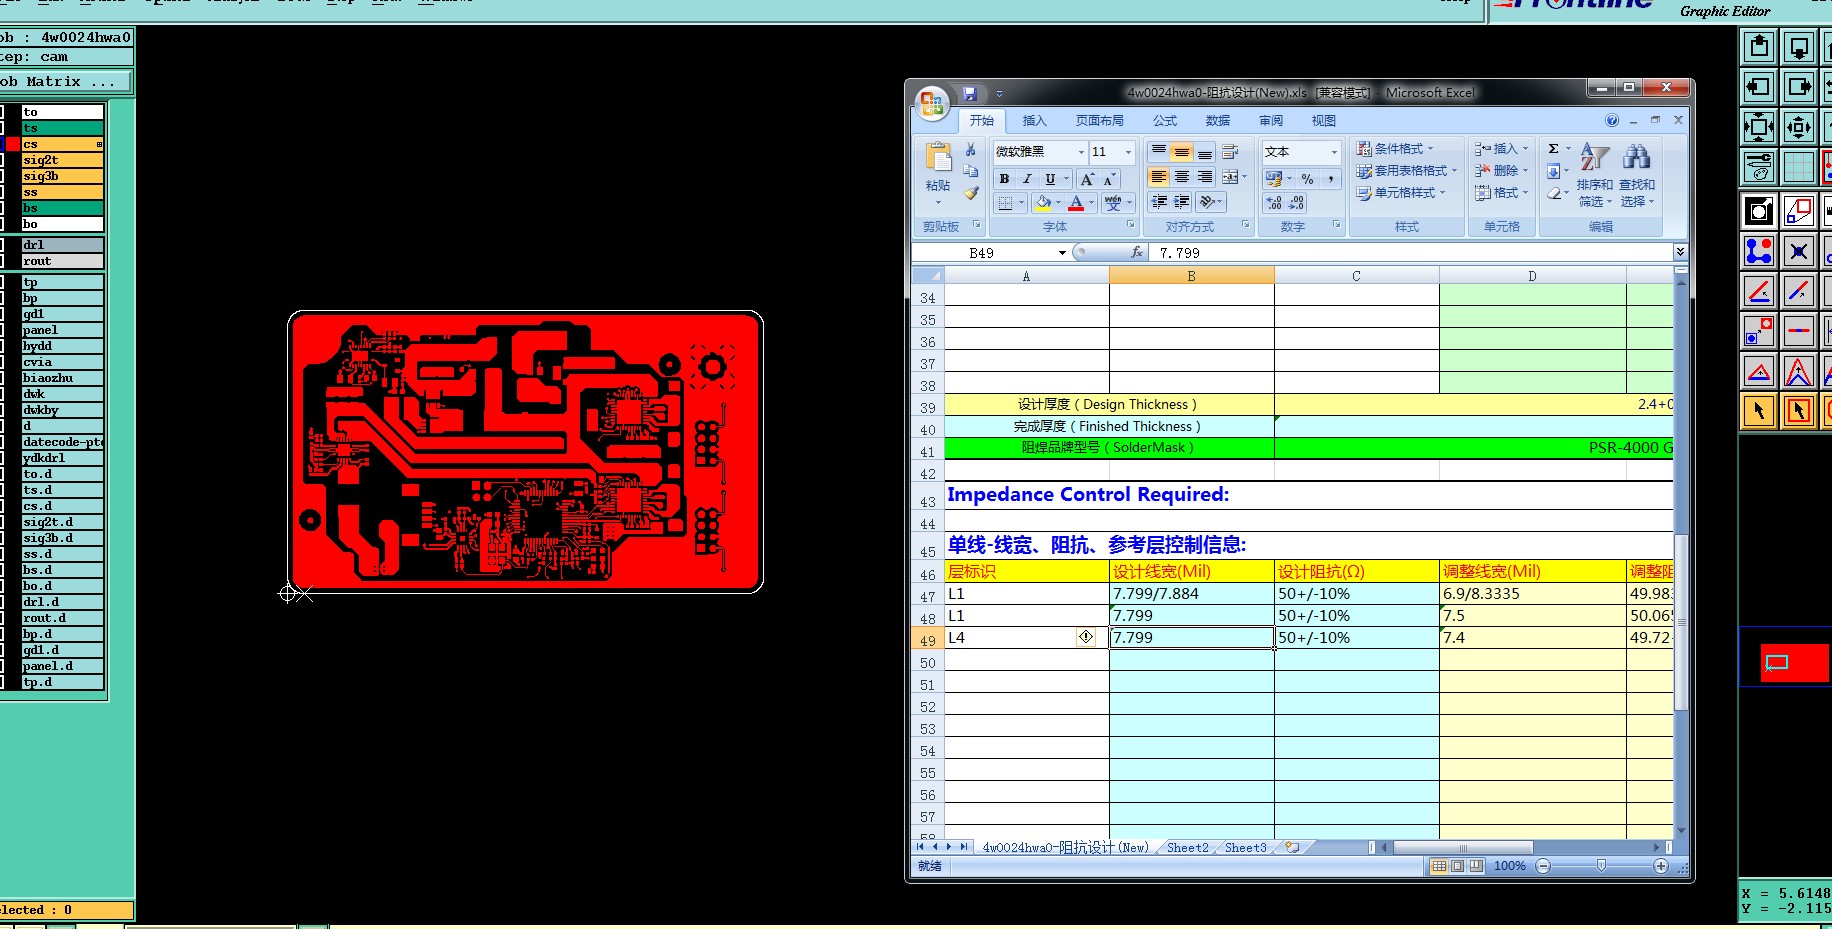Click the Excel zoom slider handle
The image size is (1832, 929).
(x=1601, y=866)
